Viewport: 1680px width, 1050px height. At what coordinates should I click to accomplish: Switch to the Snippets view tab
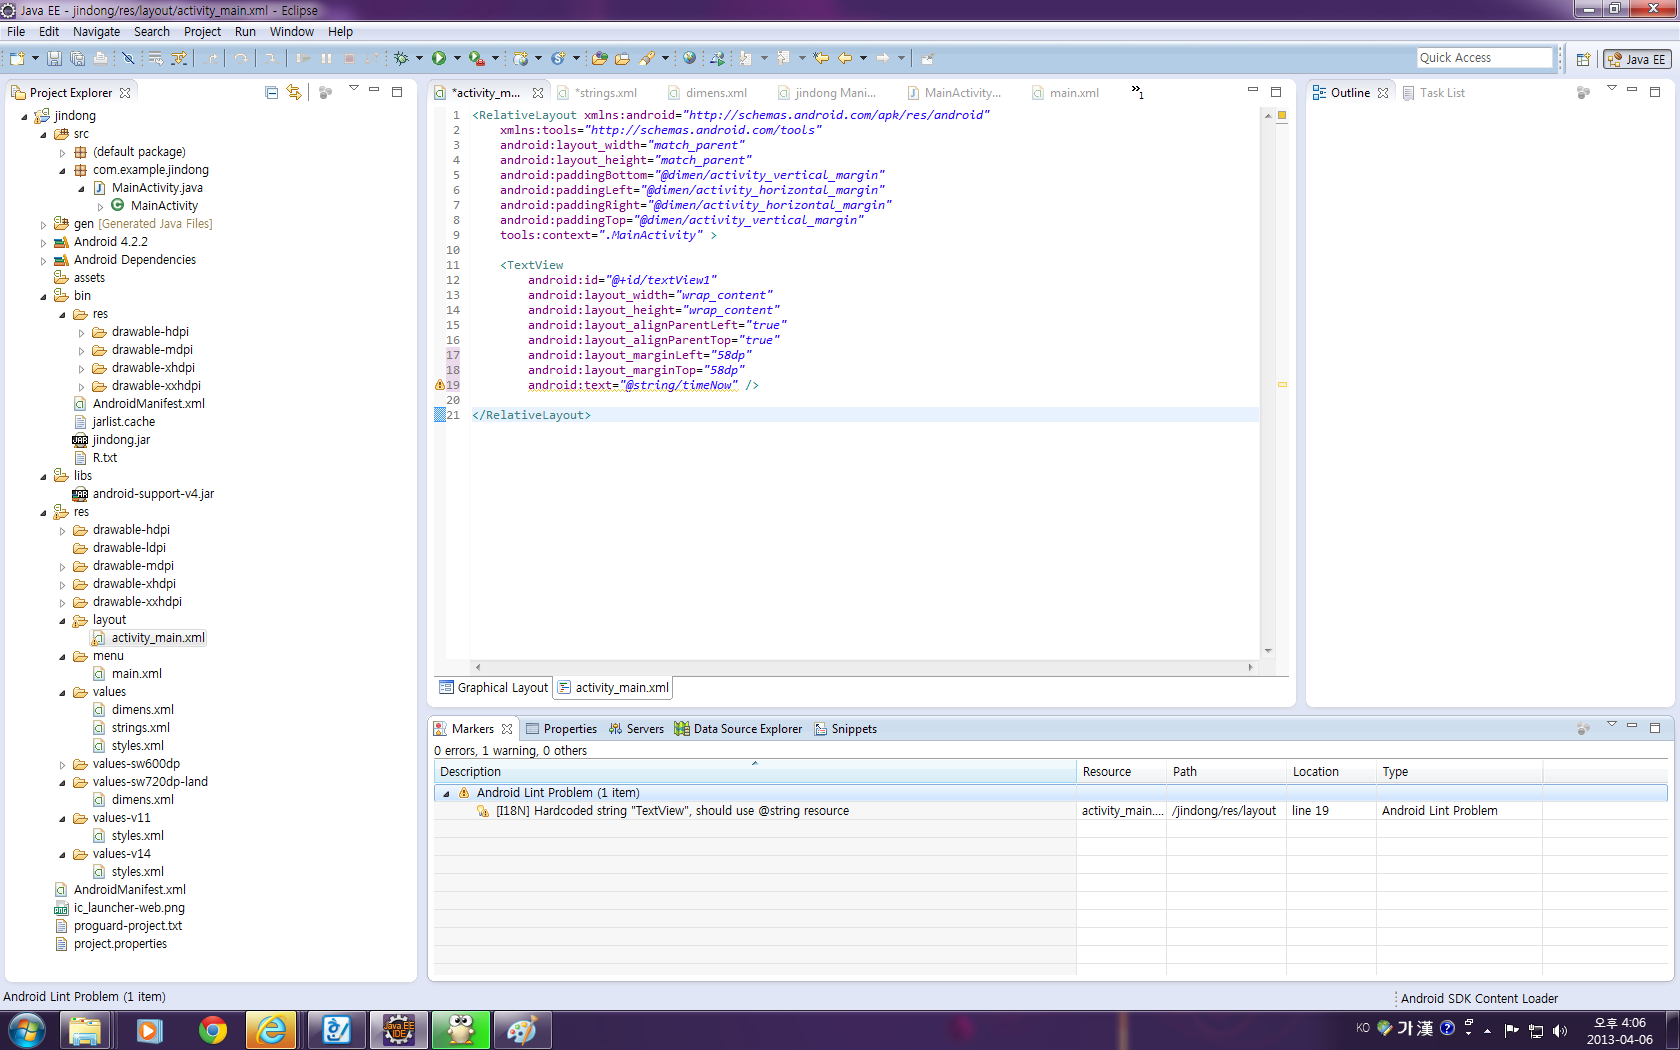(846, 729)
